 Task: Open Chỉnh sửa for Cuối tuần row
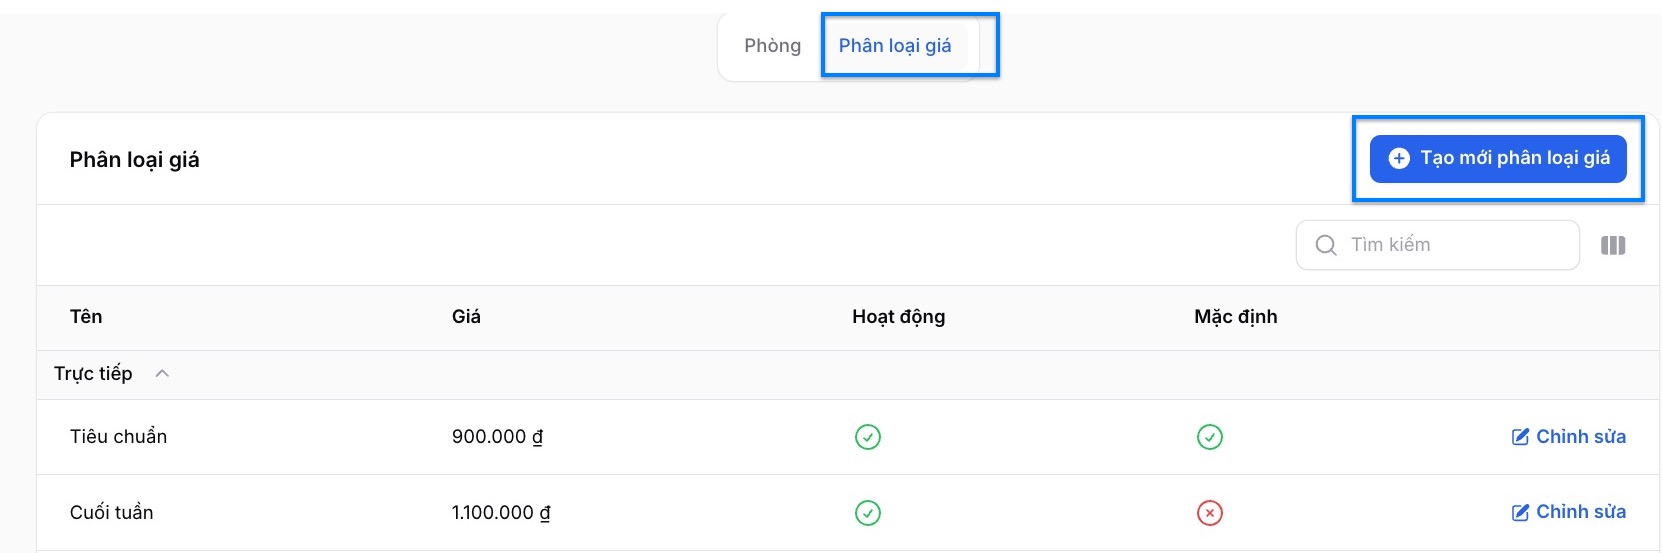click(x=1569, y=512)
